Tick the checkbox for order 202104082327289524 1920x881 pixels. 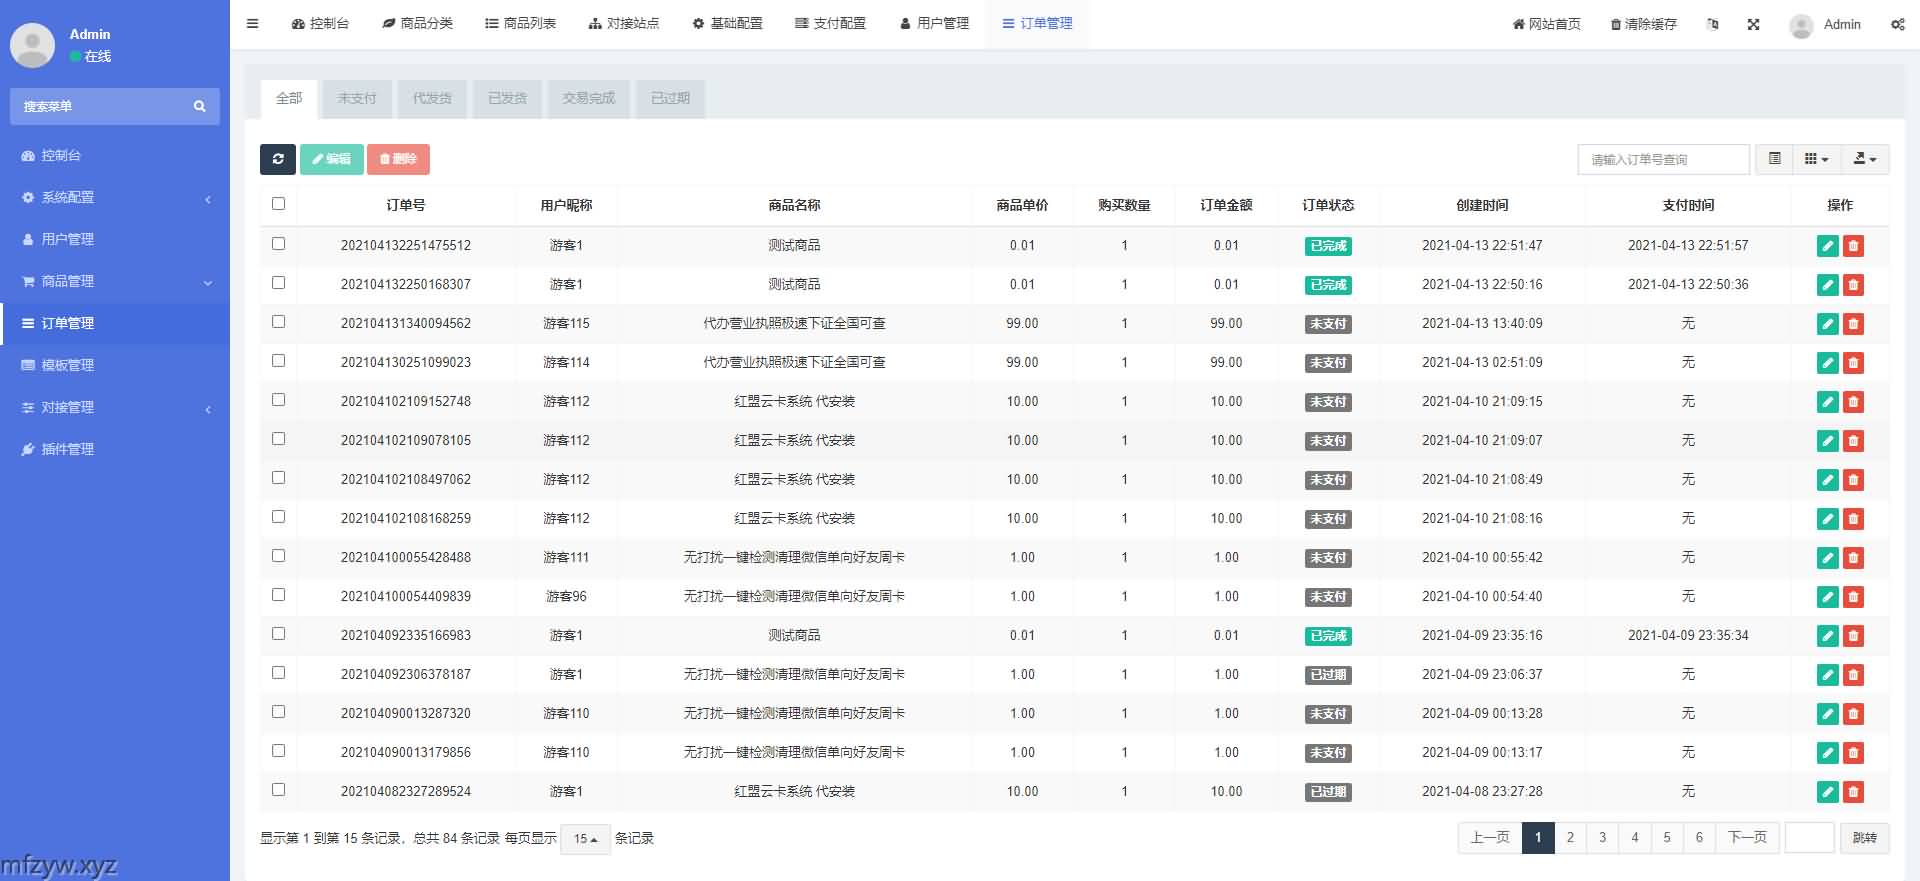(x=279, y=790)
